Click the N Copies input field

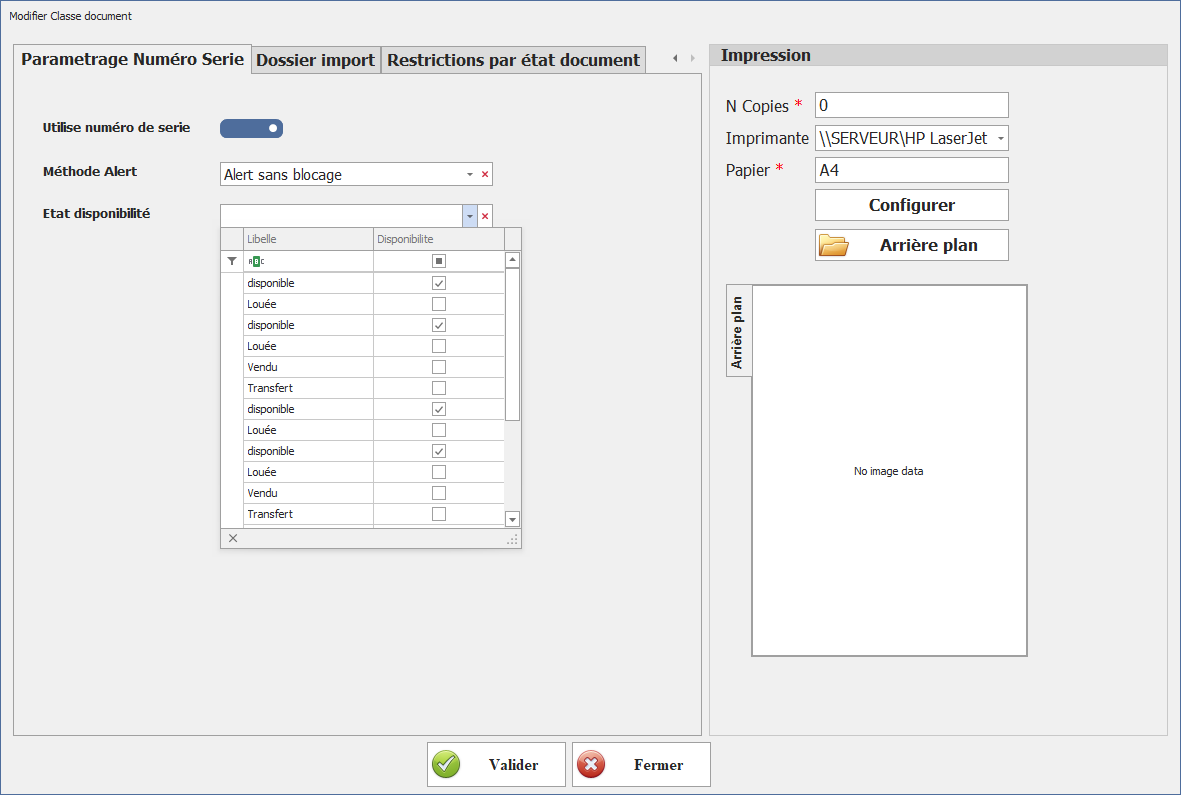click(911, 105)
